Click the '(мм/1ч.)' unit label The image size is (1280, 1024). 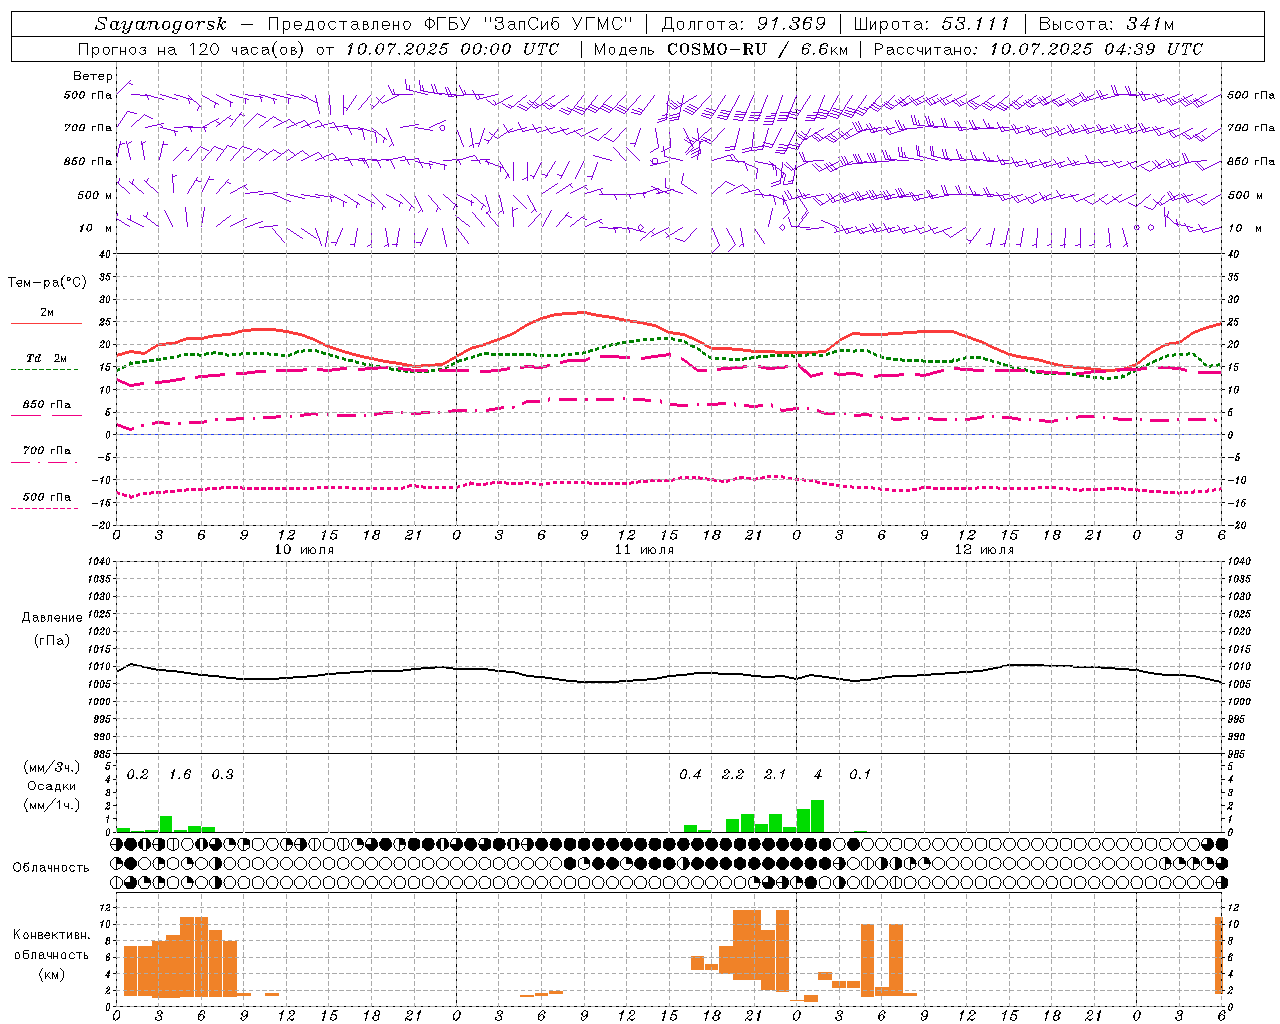pyautogui.click(x=52, y=805)
